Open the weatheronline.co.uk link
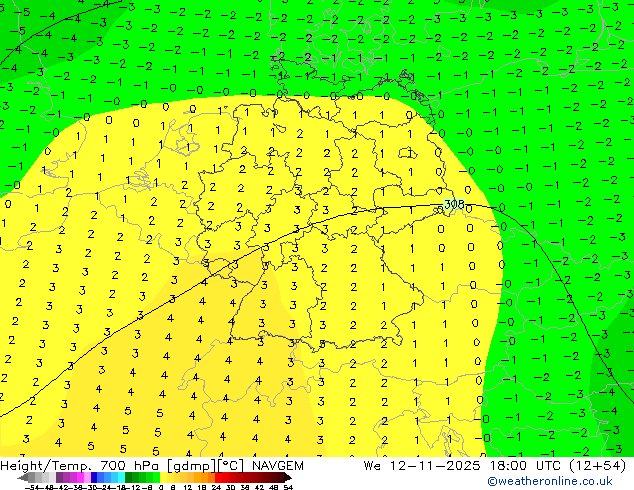634x490 pixels. click(x=550, y=481)
